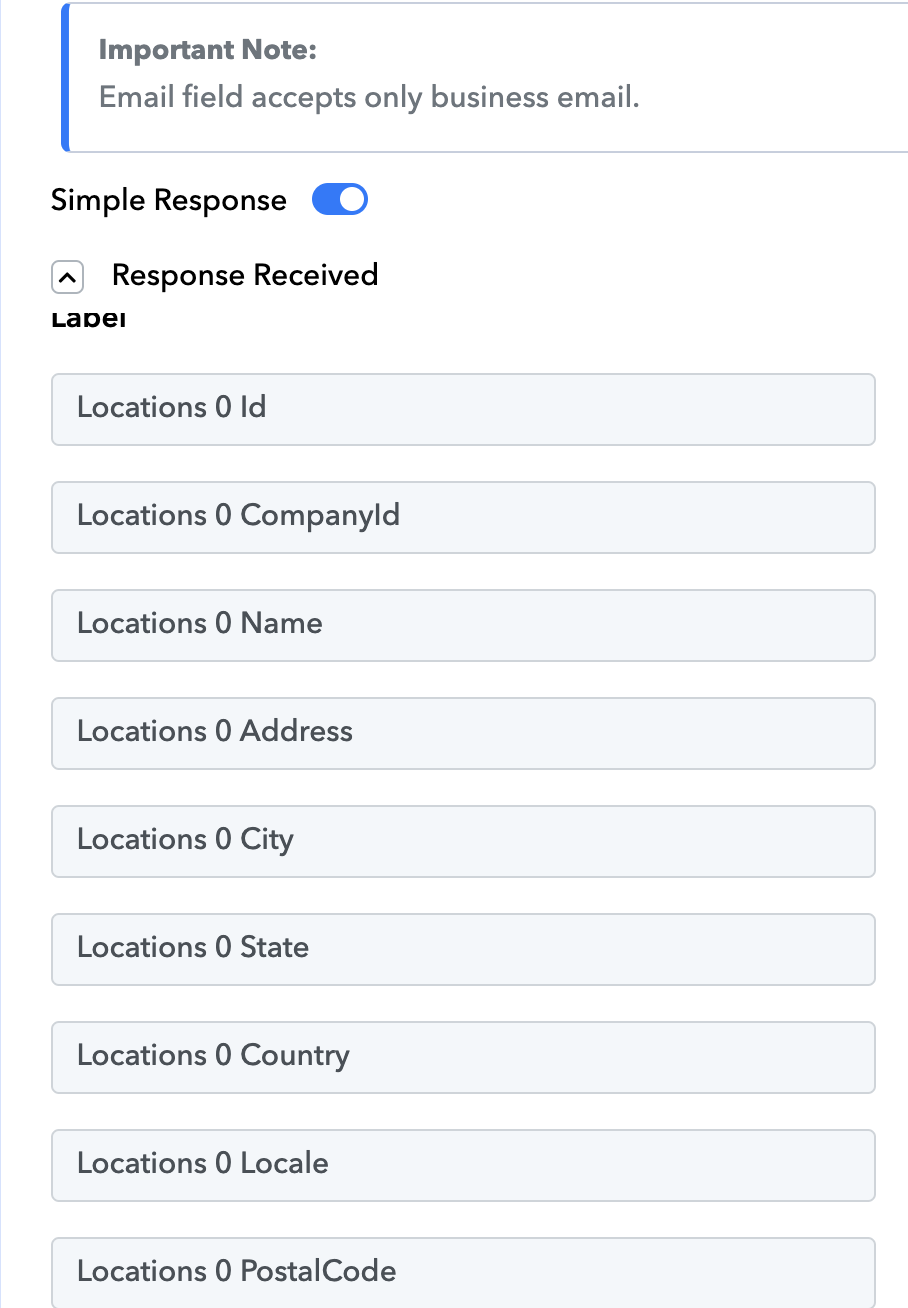This screenshot has width=908, height=1308.
Task: Click the blue accent bar of the note
Action: pos(65,77)
